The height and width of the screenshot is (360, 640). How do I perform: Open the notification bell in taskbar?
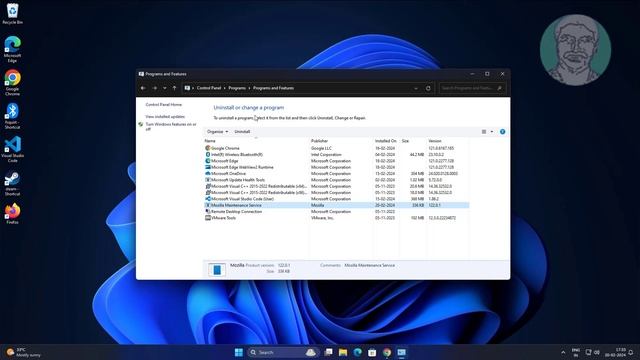[632, 352]
